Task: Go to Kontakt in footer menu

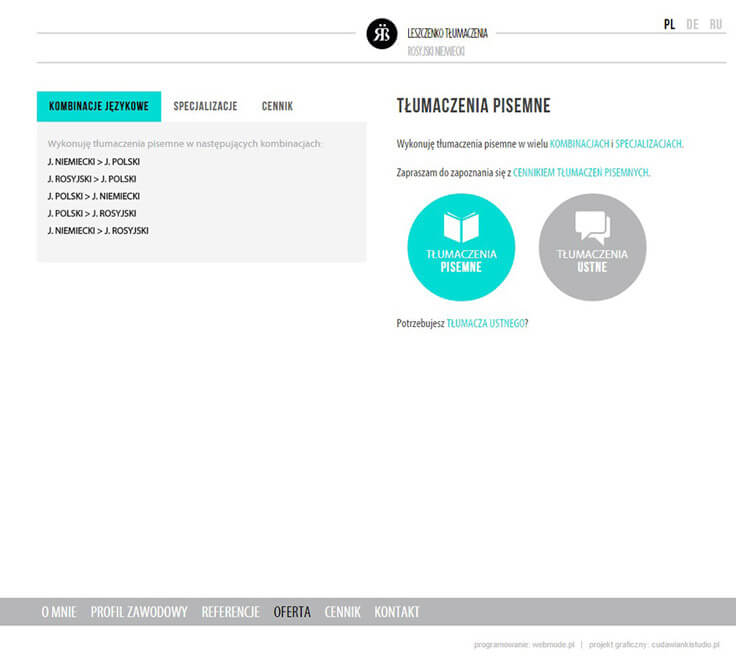Action: point(397,612)
